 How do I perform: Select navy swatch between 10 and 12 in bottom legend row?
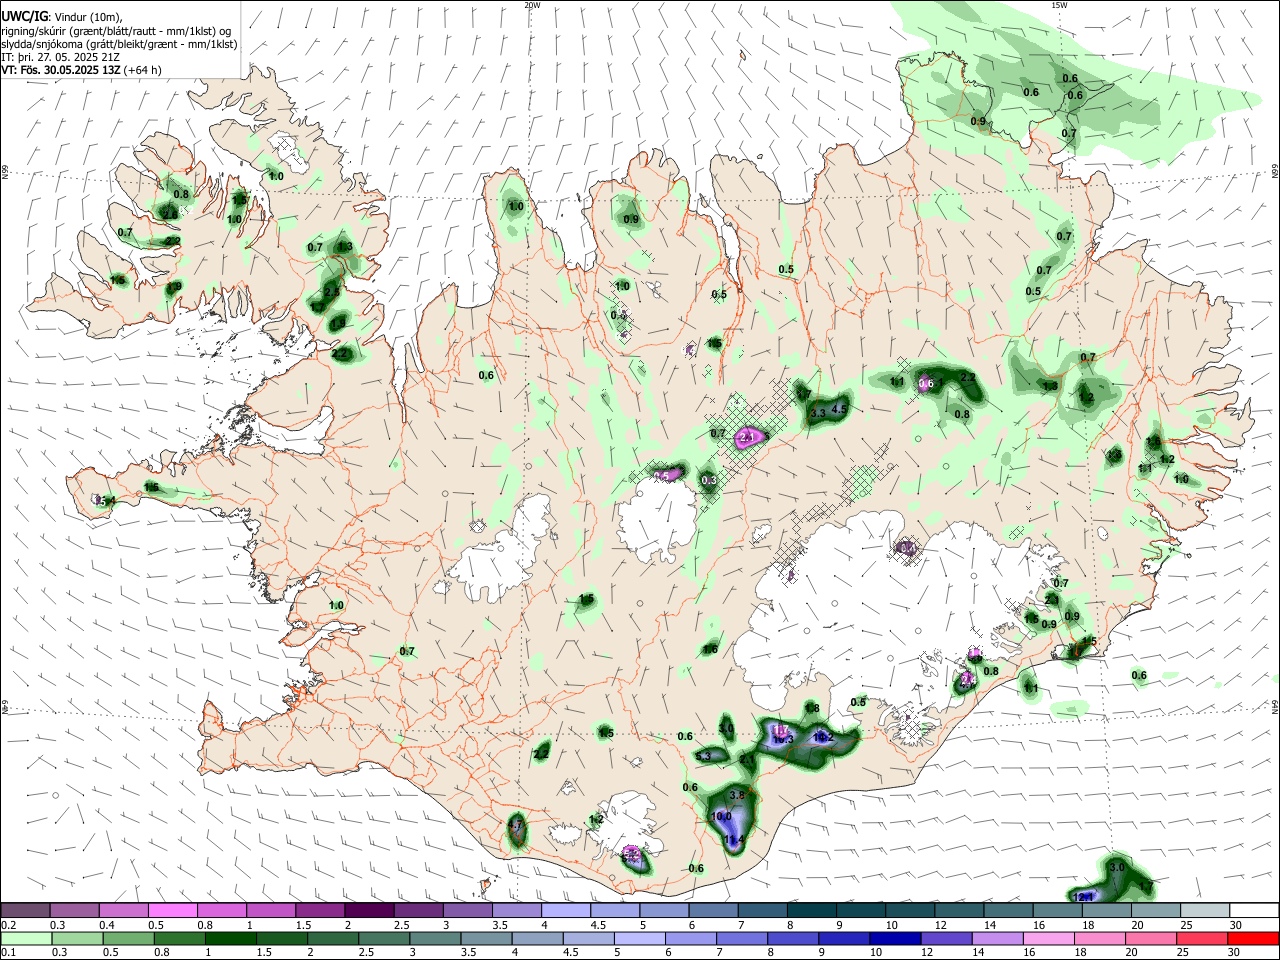pyautogui.click(x=893, y=938)
